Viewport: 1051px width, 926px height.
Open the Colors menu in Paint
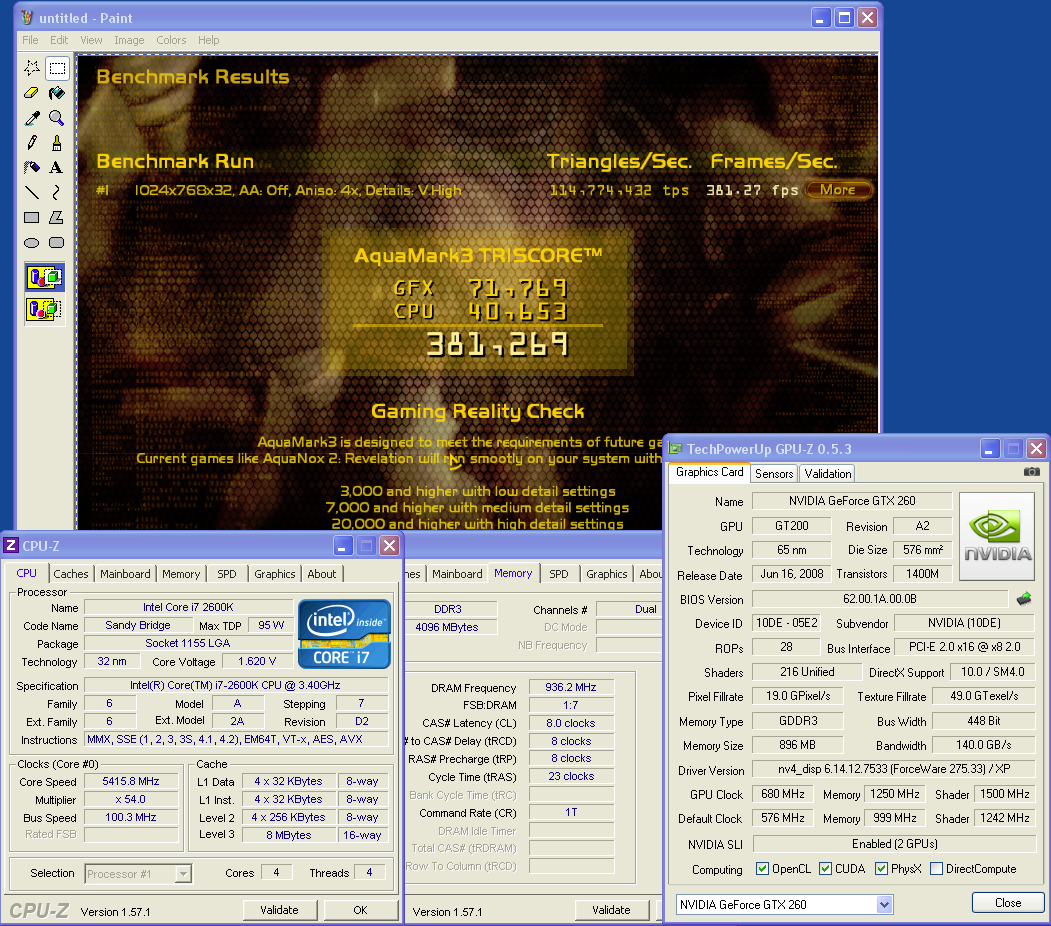coord(171,40)
